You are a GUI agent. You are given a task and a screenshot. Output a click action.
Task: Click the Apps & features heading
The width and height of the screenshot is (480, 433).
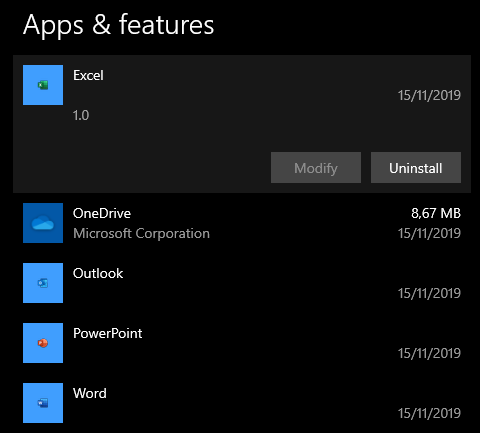coord(119,25)
